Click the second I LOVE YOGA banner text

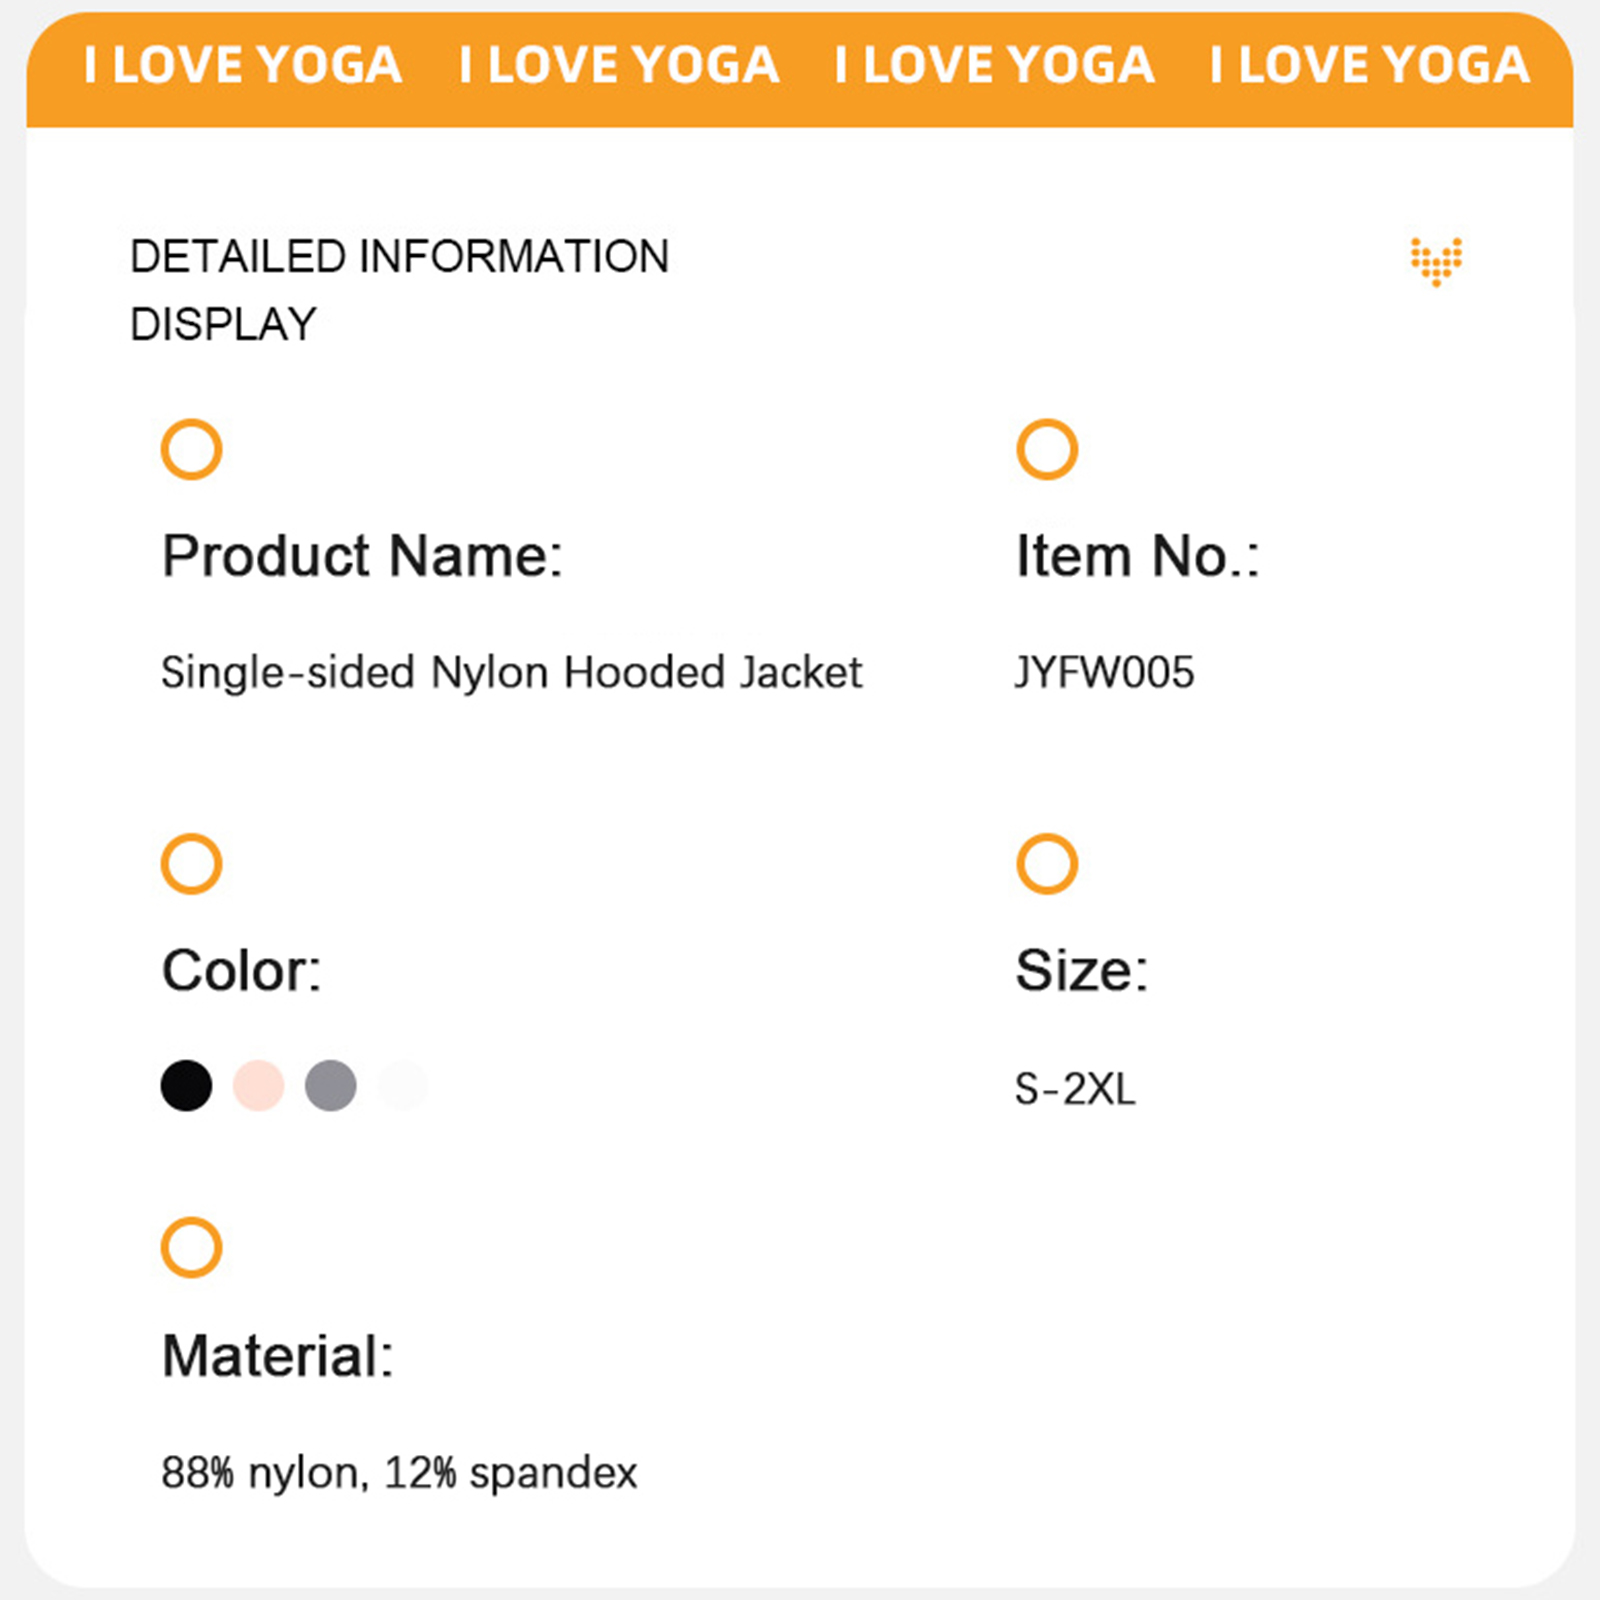[619, 66]
